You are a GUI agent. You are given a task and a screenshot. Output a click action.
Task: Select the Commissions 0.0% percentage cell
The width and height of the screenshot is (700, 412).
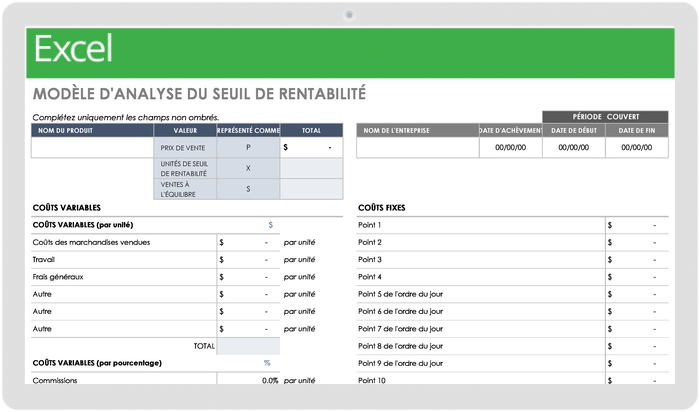pyautogui.click(x=247, y=381)
